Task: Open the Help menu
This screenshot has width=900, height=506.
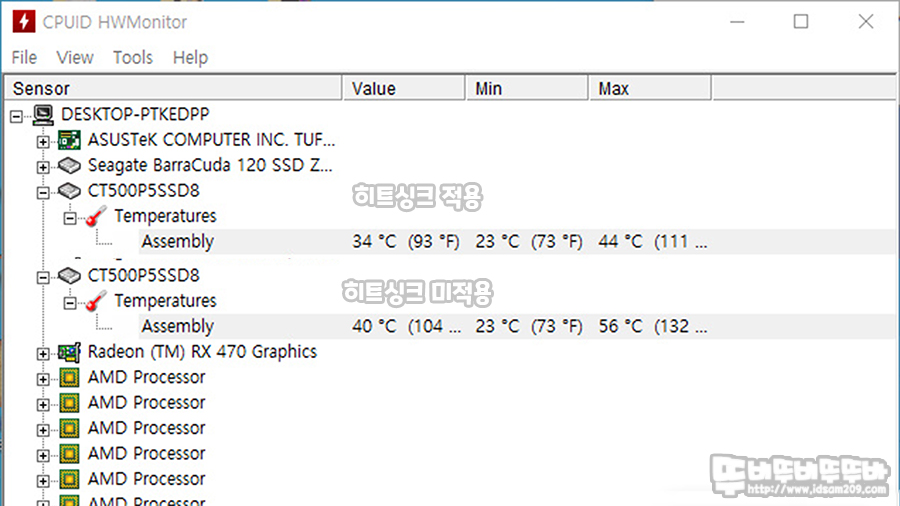Action: click(x=191, y=57)
